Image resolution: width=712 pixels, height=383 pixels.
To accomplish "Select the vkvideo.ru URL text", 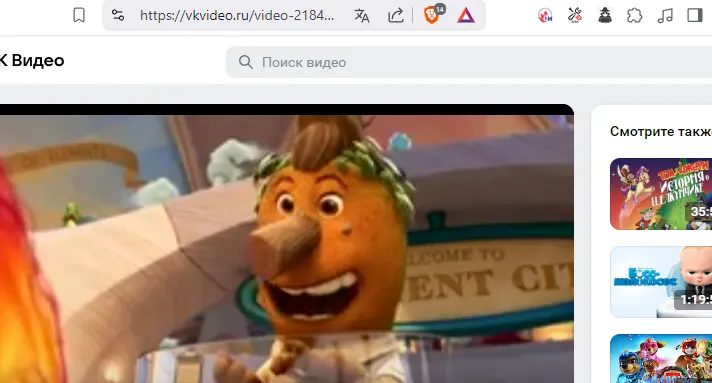I will pyautogui.click(x=237, y=15).
